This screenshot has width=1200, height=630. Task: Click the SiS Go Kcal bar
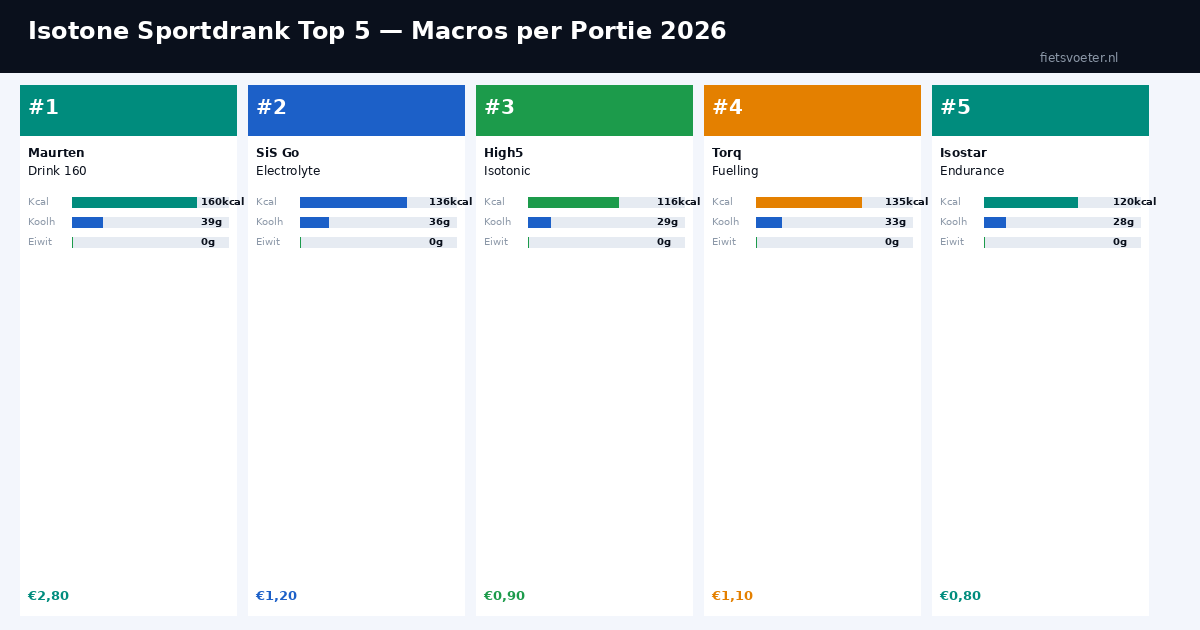click(378, 202)
